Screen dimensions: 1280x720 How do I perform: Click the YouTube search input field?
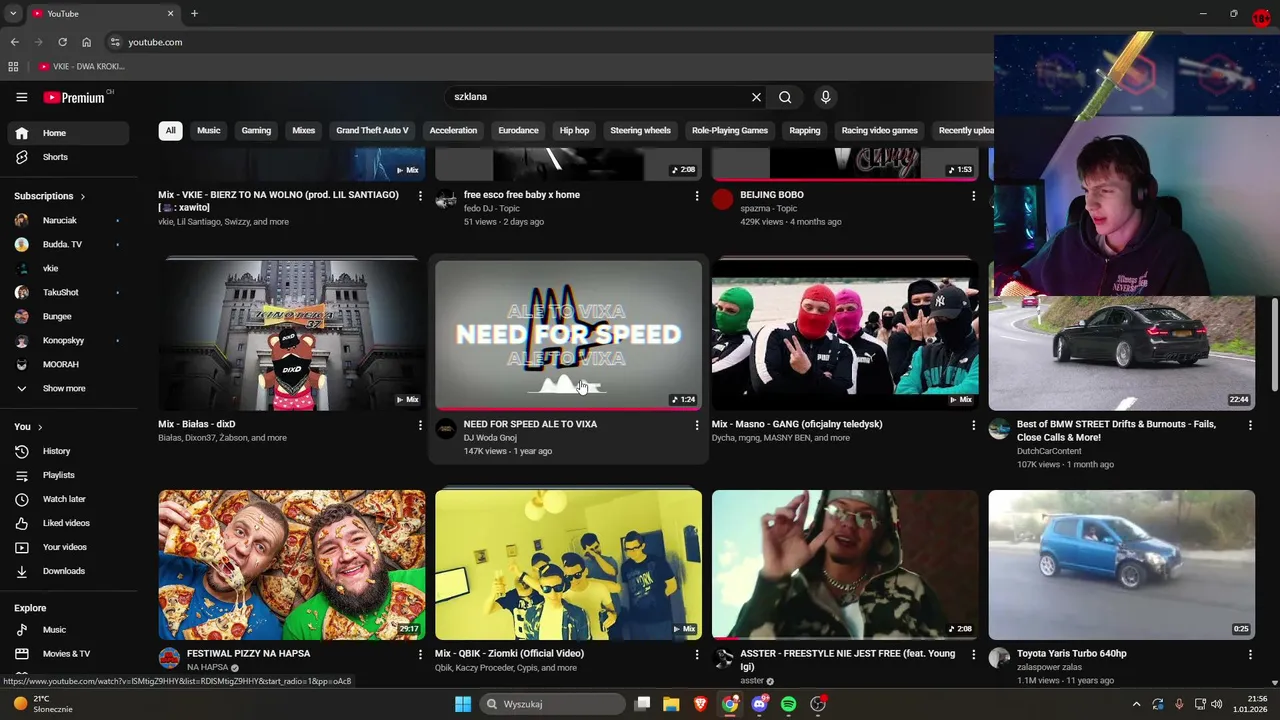click(600, 97)
